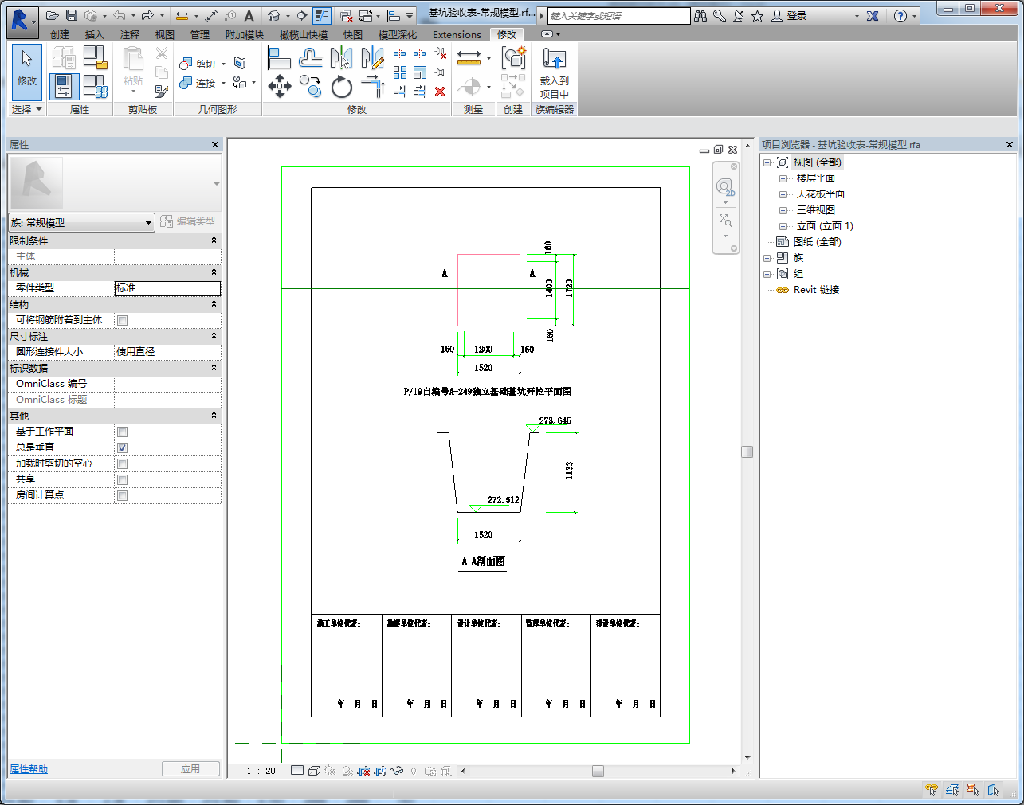Toggle the Properties palette button
1024x805 pixels.
tap(63, 86)
